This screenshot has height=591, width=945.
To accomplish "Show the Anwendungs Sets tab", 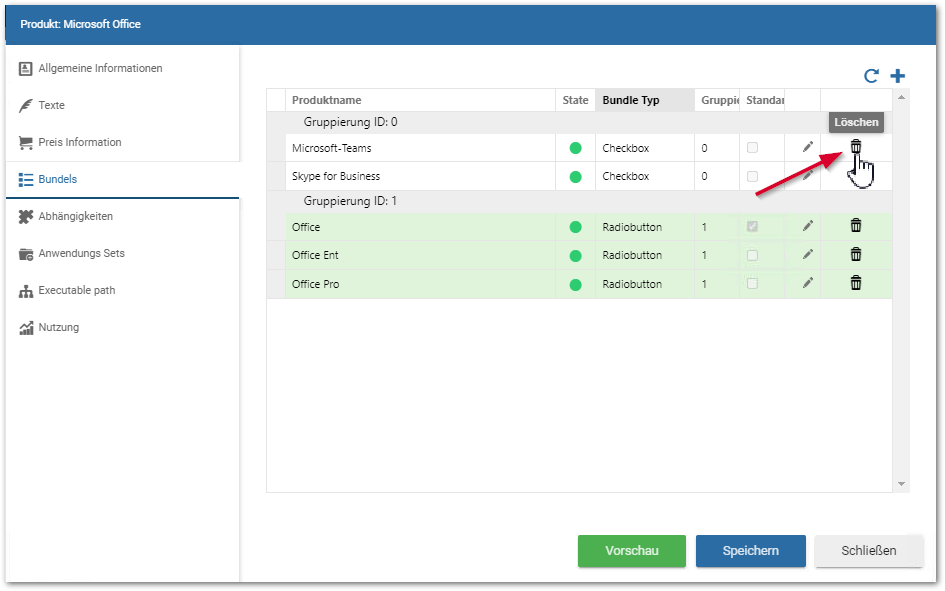I will coord(122,254).
